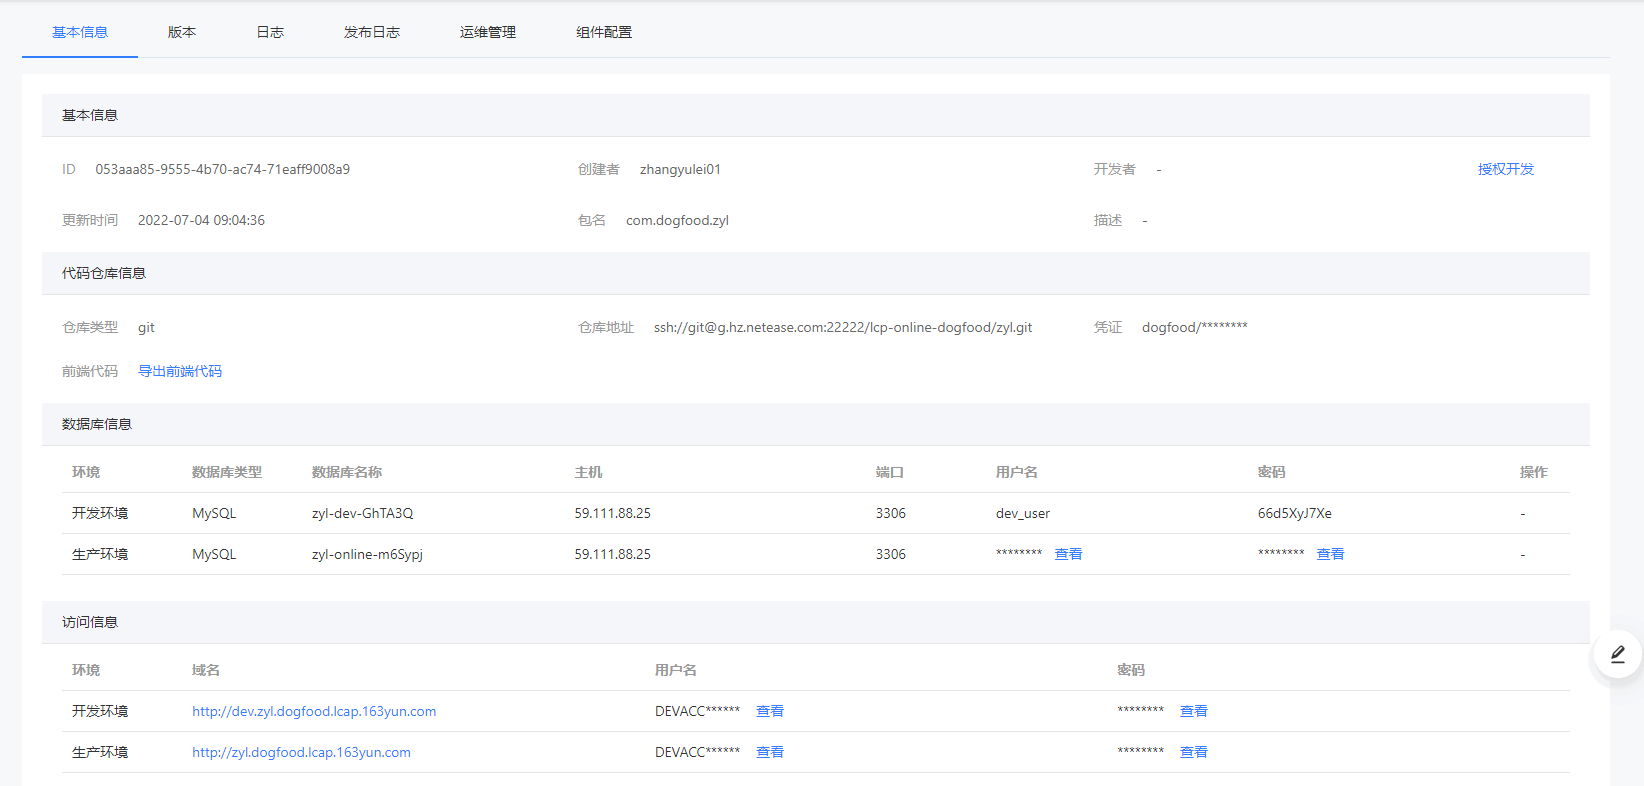Viewport: 1644px width, 786px height.
Task: Click the update time 2022-07-04 09:04:36
Action: click(x=201, y=220)
